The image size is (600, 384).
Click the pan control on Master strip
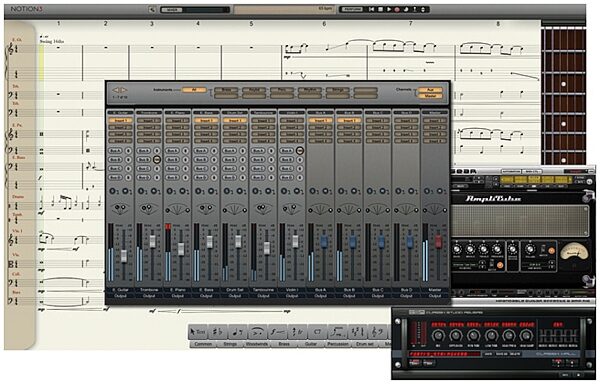434,209
